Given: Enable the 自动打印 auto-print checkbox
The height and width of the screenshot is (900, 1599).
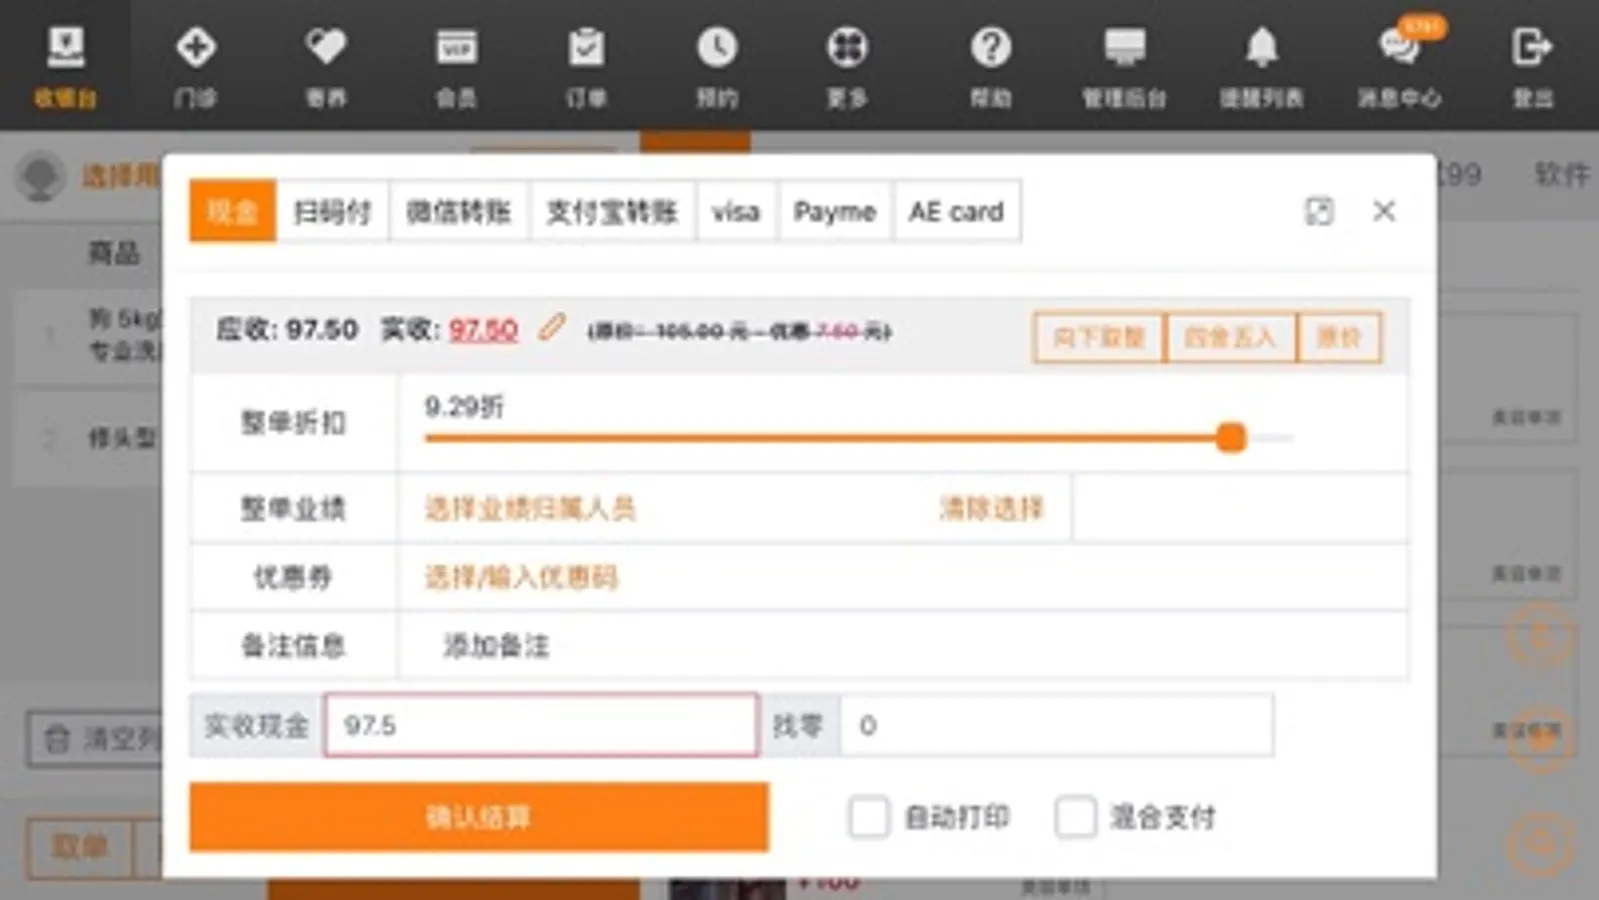Looking at the screenshot, I should (868, 817).
